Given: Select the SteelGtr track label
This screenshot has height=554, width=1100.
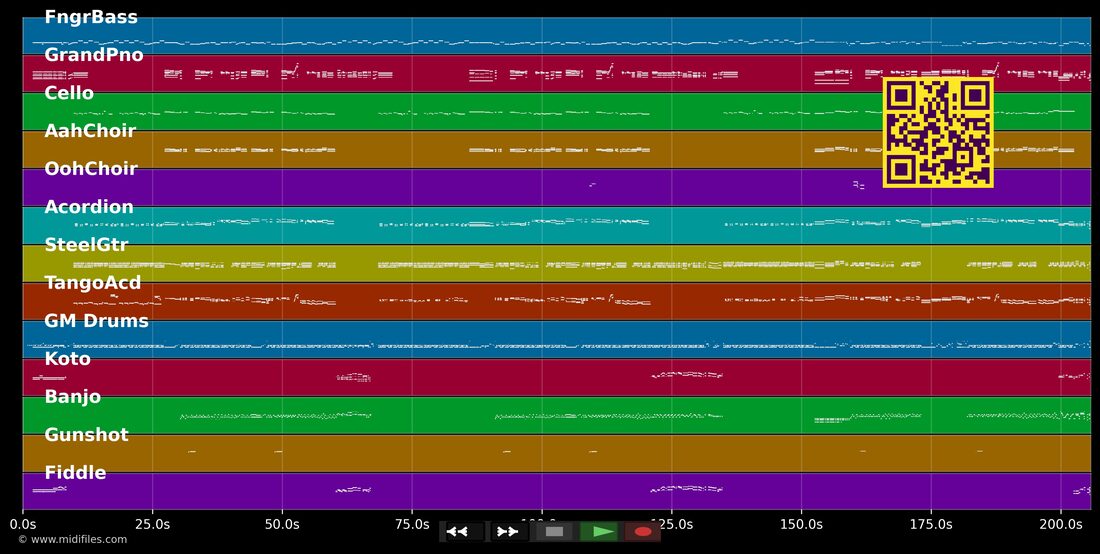Looking at the screenshot, I should tap(87, 245).
